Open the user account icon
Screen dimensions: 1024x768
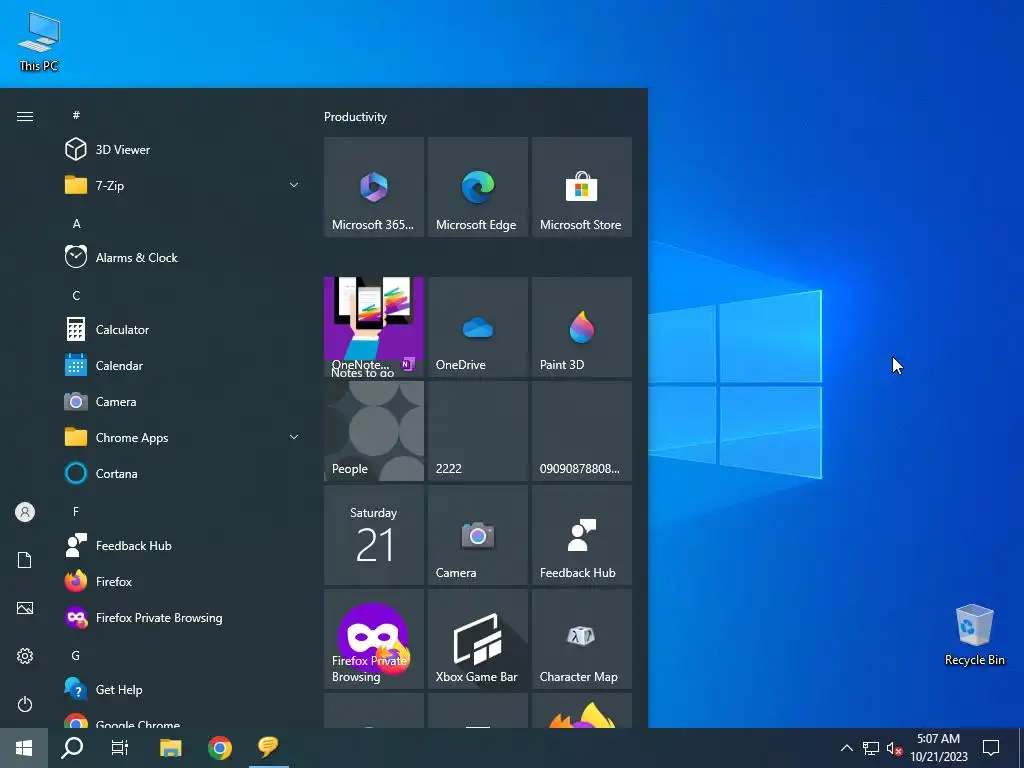coord(25,512)
